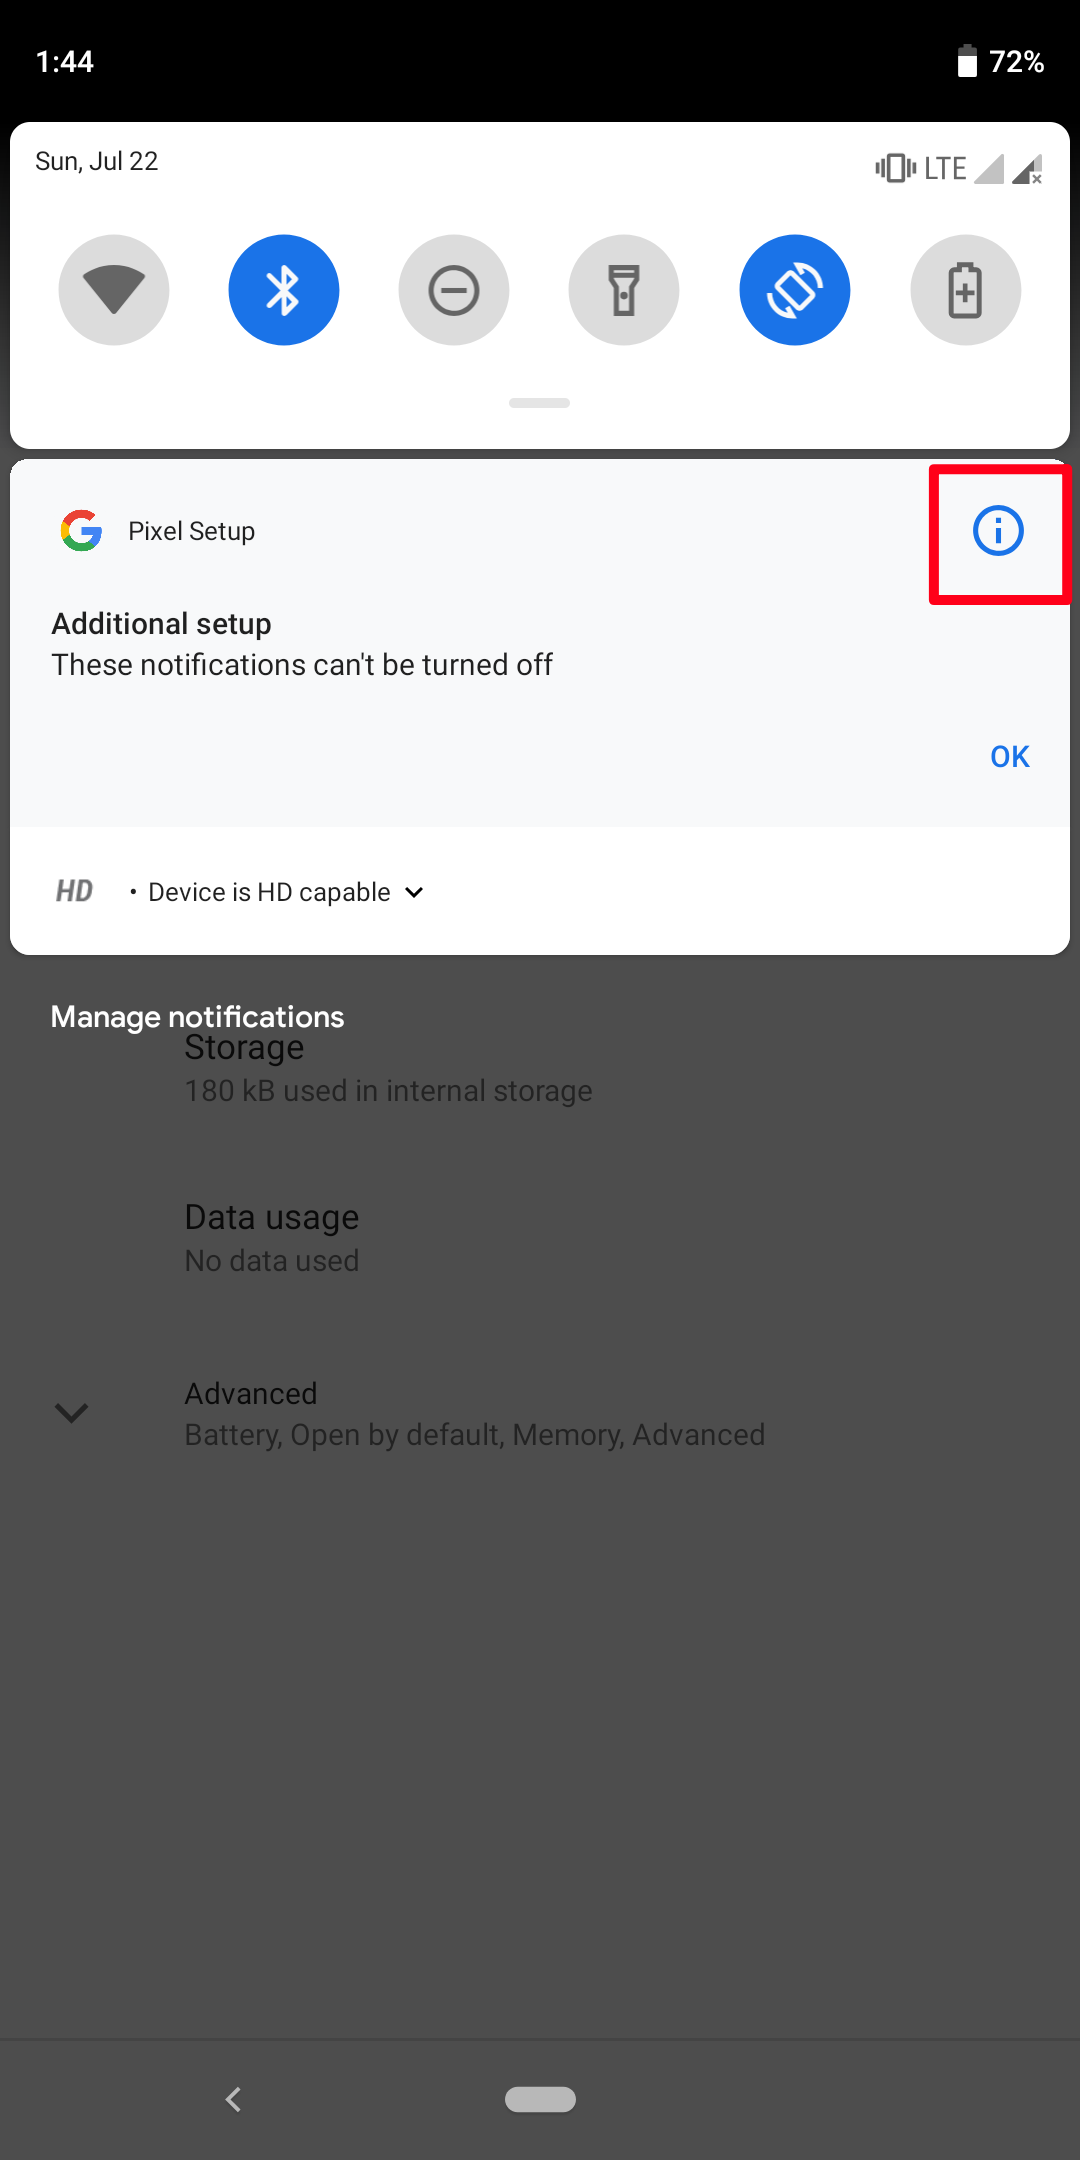Screen dimensions: 1080x2160
Task: Expand the Advanced settings section
Action: click(71, 1412)
